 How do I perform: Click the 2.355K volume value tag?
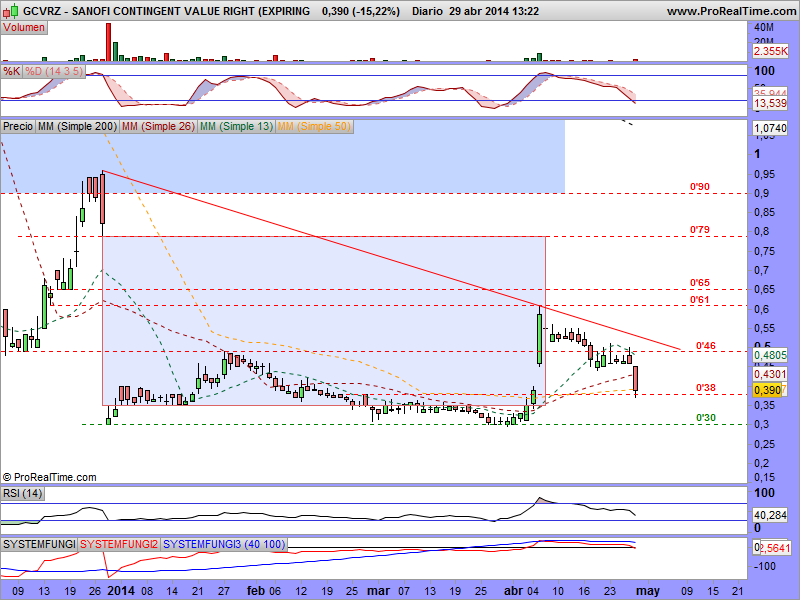coord(770,51)
